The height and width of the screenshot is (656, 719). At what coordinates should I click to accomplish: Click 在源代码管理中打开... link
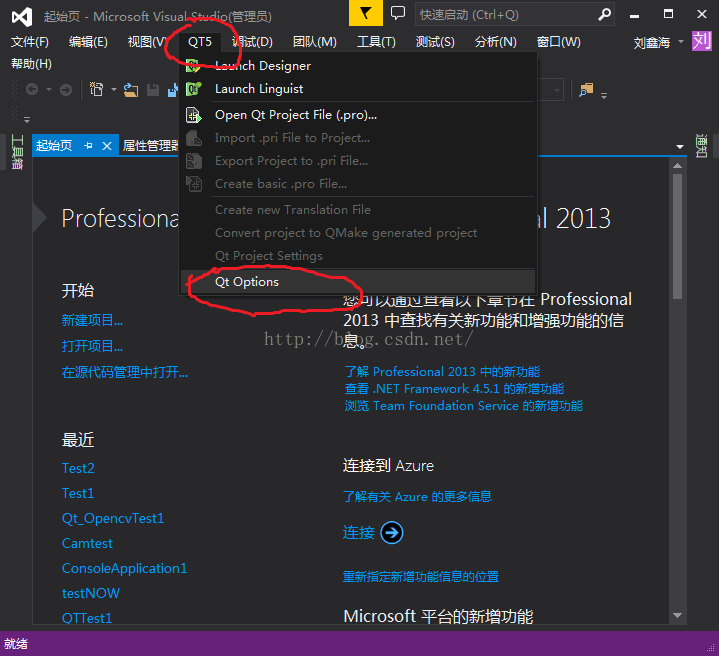point(125,372)
